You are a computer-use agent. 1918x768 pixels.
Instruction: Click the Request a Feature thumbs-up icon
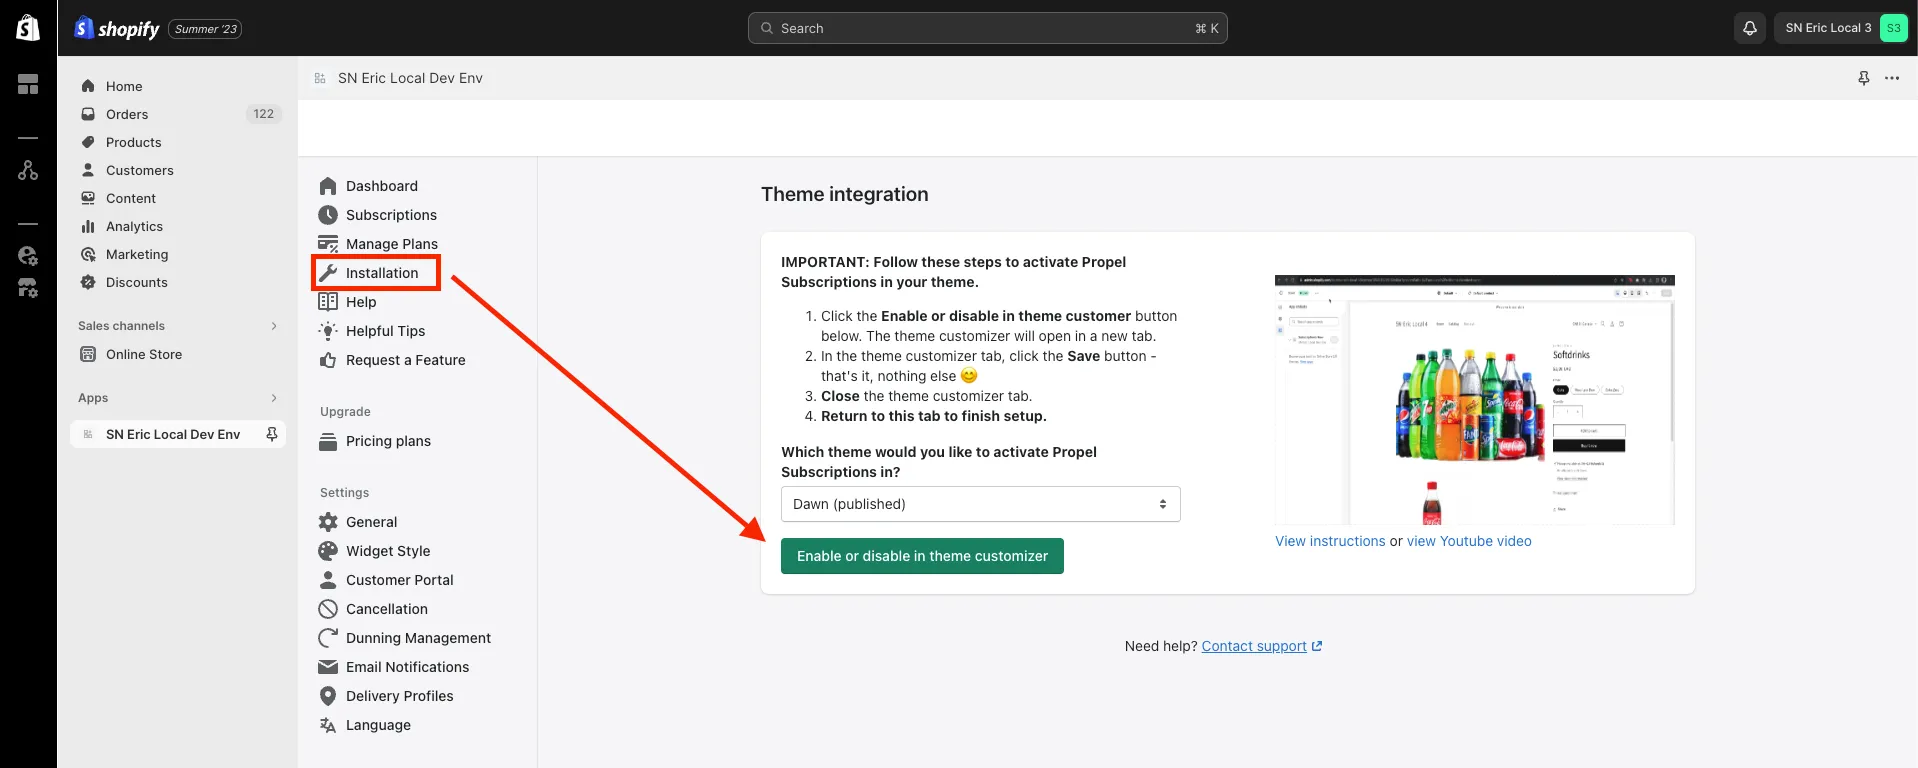click(x=328, y=360)
